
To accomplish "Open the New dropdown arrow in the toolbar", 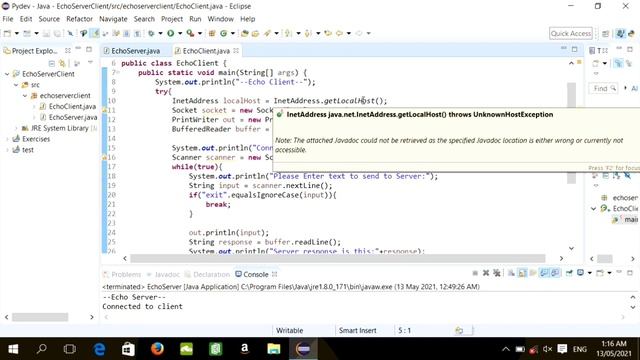I will 17,33.
